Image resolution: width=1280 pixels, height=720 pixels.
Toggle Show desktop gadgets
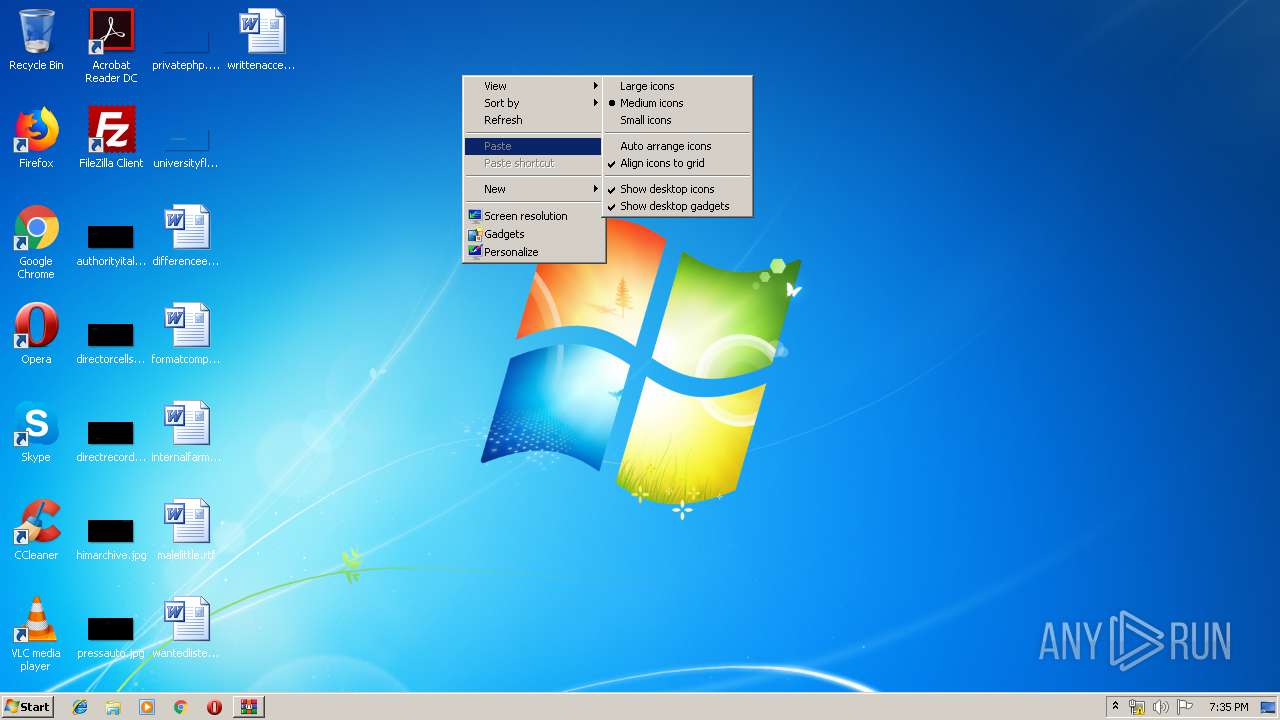(x=677, y=206)
